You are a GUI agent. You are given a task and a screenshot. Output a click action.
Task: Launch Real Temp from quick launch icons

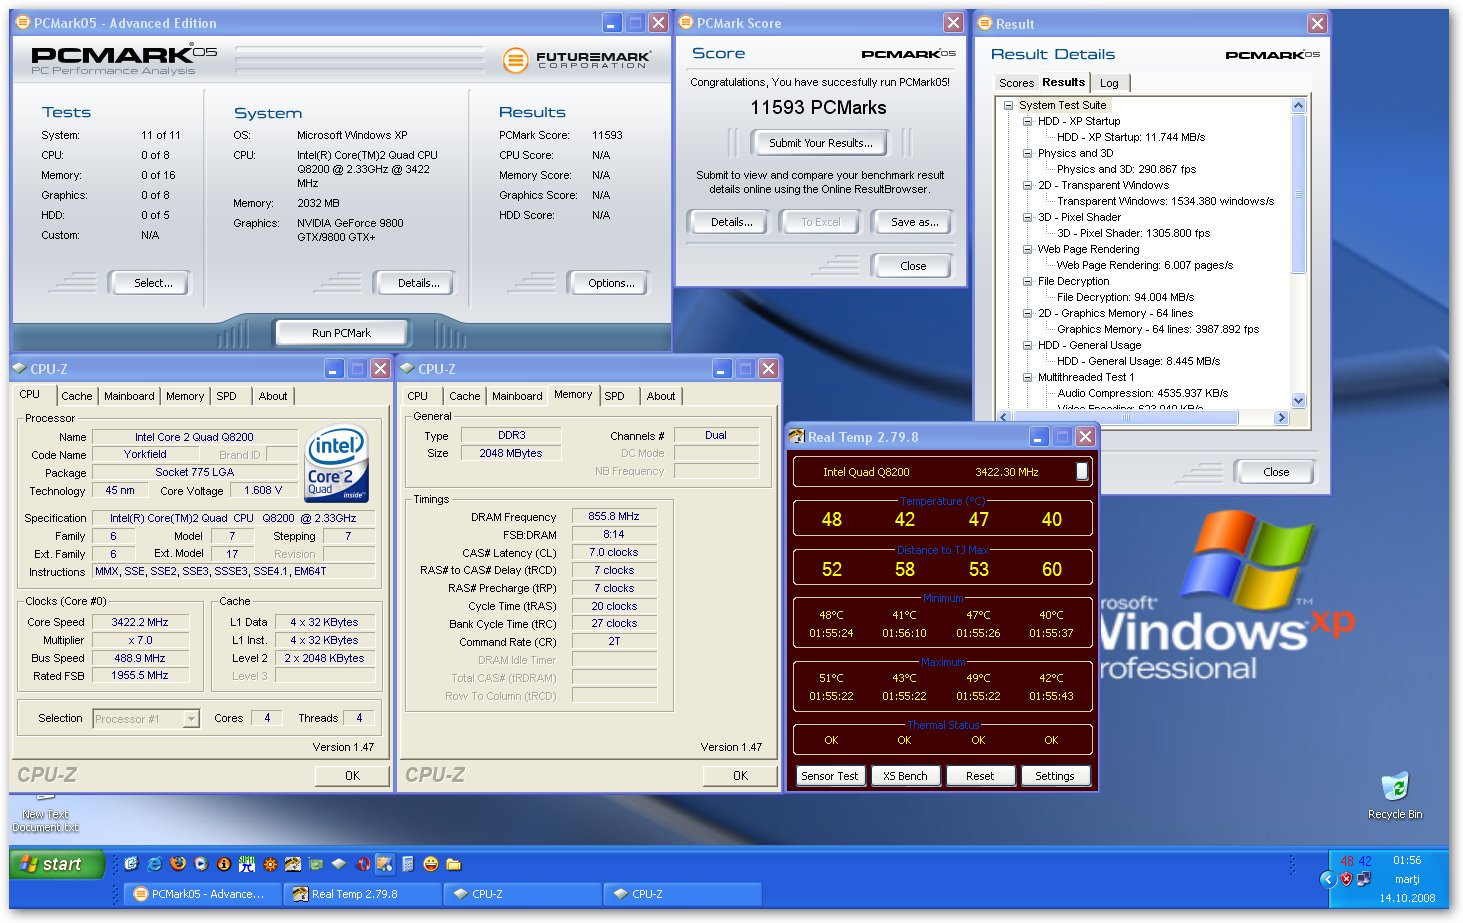tap(293, 864)
